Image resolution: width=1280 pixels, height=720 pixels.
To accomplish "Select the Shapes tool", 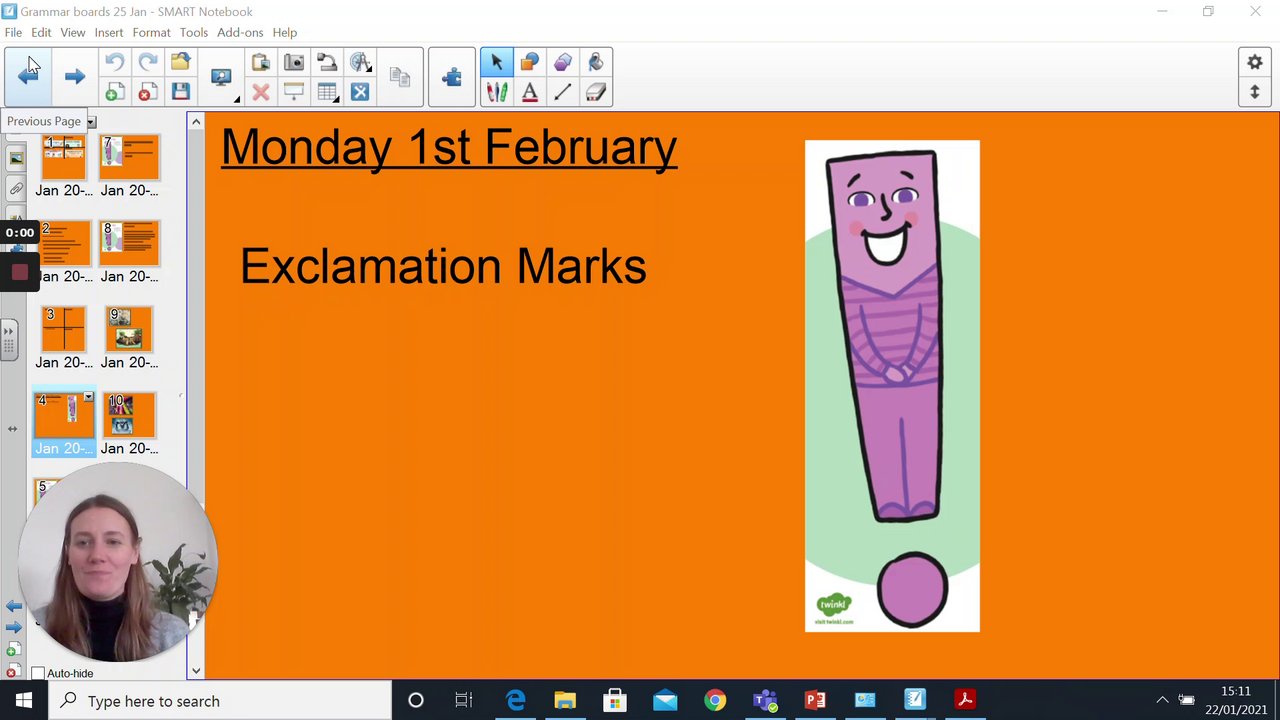I will [x=530, y=62].
